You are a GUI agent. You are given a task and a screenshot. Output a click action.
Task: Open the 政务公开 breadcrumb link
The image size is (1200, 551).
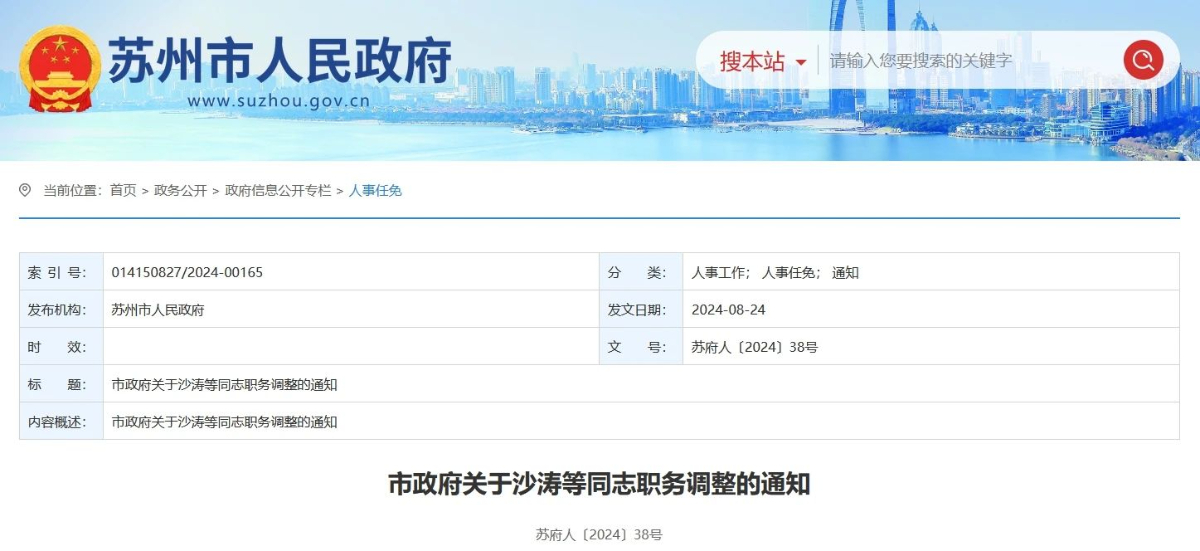pos(180,191)
